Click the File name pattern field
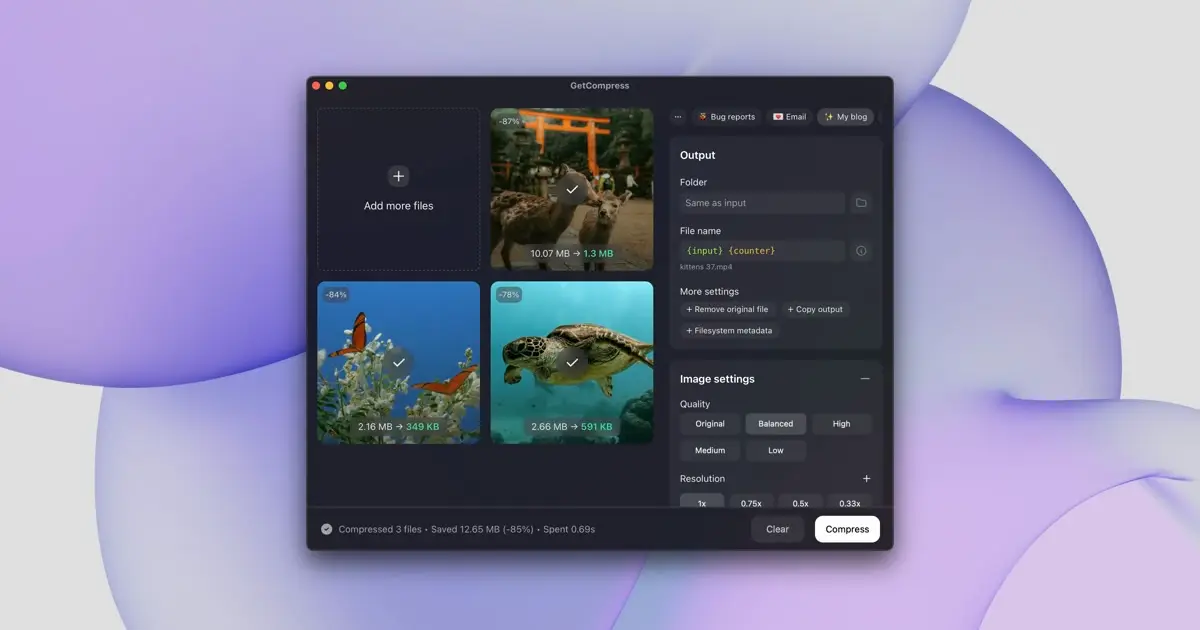The width and height of the screenshot is (1200, 630). (x=762, y=251)
